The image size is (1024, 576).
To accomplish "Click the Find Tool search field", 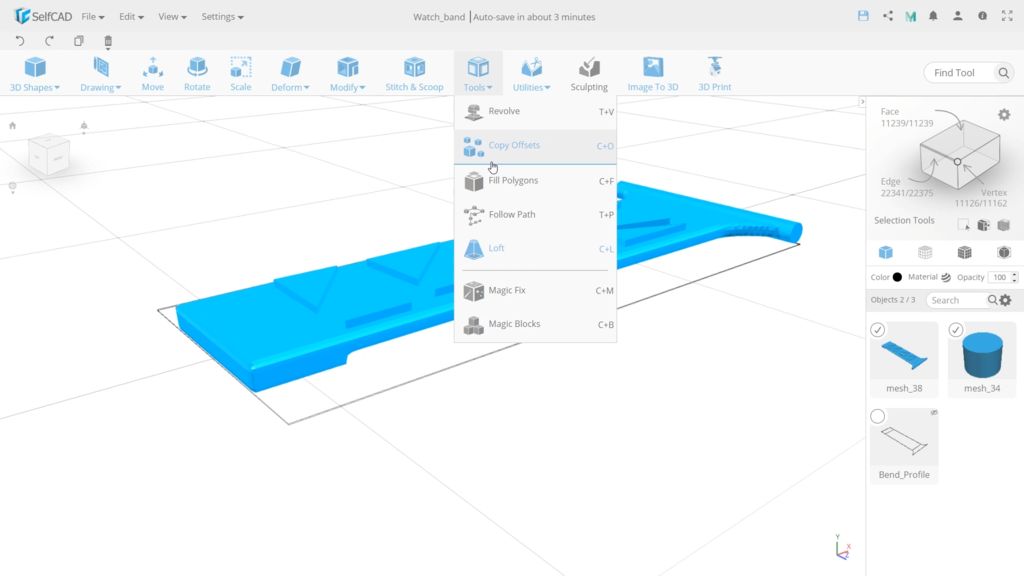I will pos(955,73).
